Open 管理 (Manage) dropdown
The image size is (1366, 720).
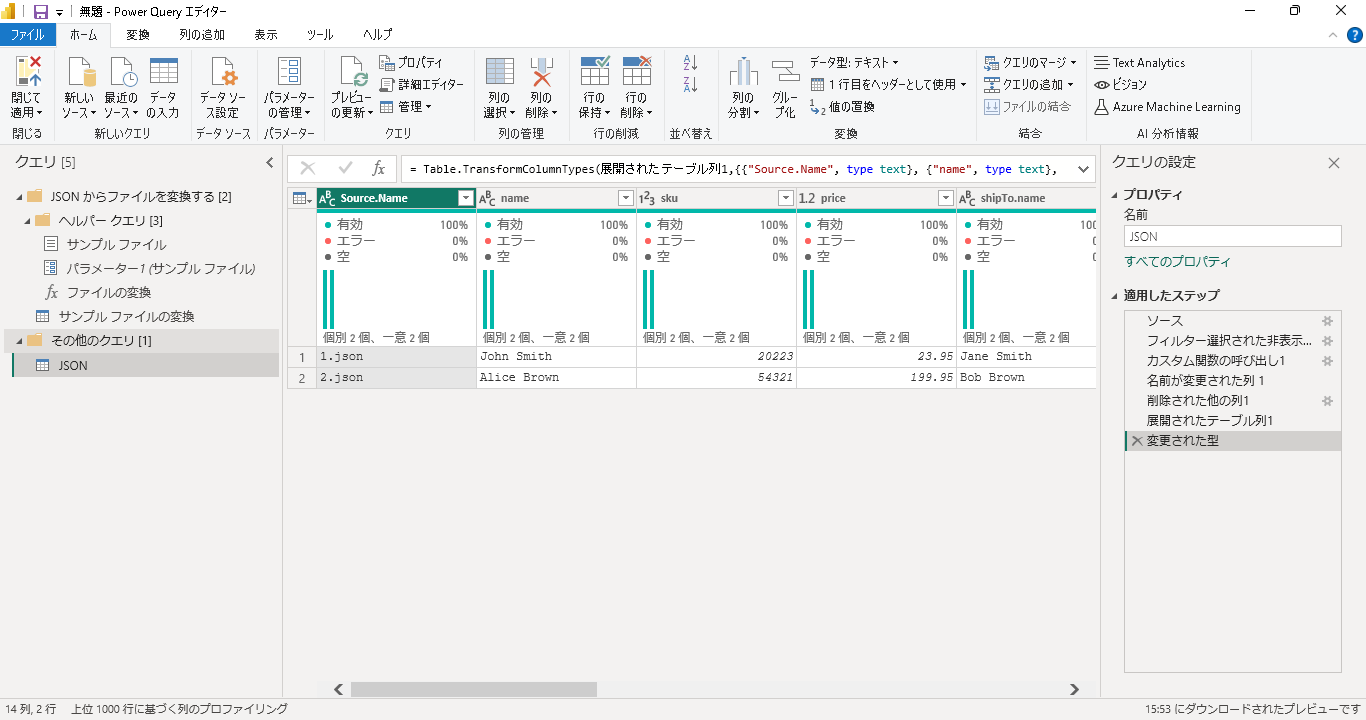tap(405, 107)
